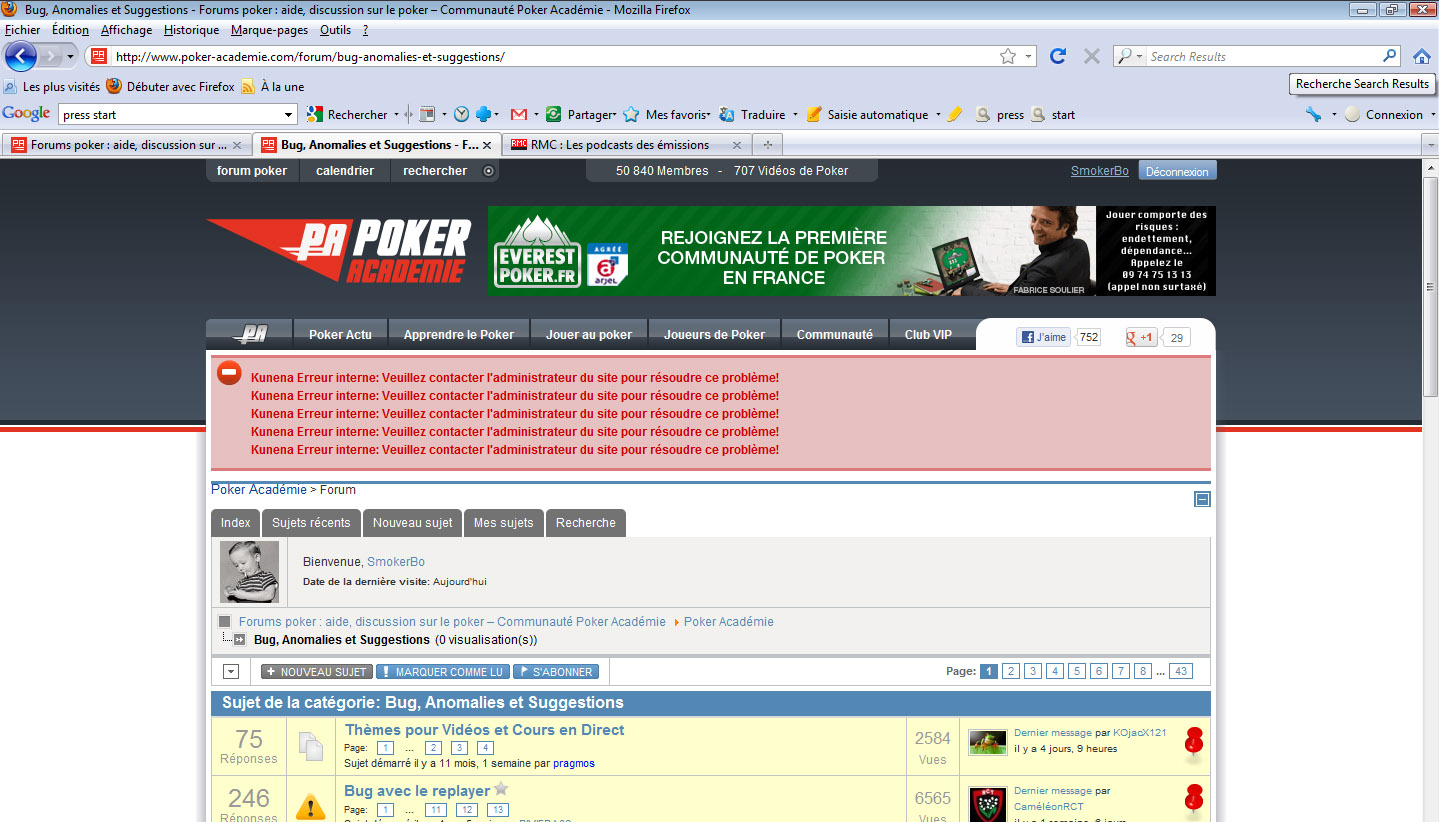Click the Google +1 button
Image resolution: width=1439 pixels, height=822 pixels.
coord(1141,337)
